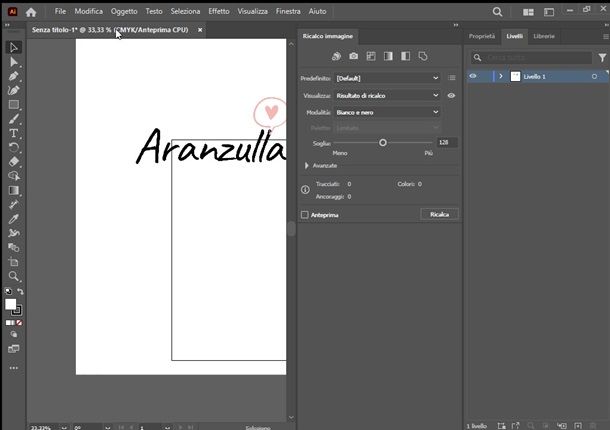Screen dimensions: 610x430
Task: Select the Curvature tool
Action: tap(14, 90)
